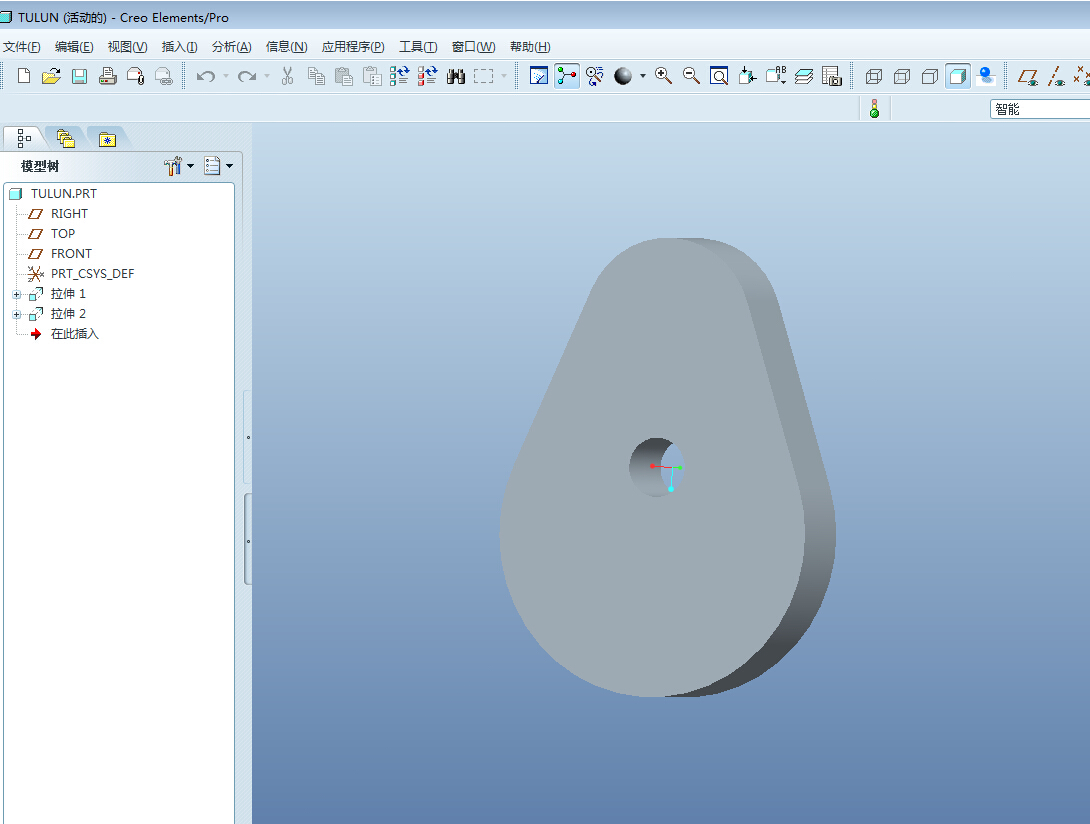Open saved view list icon
Image resolution: width=1090 pixels, height=824 pixels.
tap(776, 76)
